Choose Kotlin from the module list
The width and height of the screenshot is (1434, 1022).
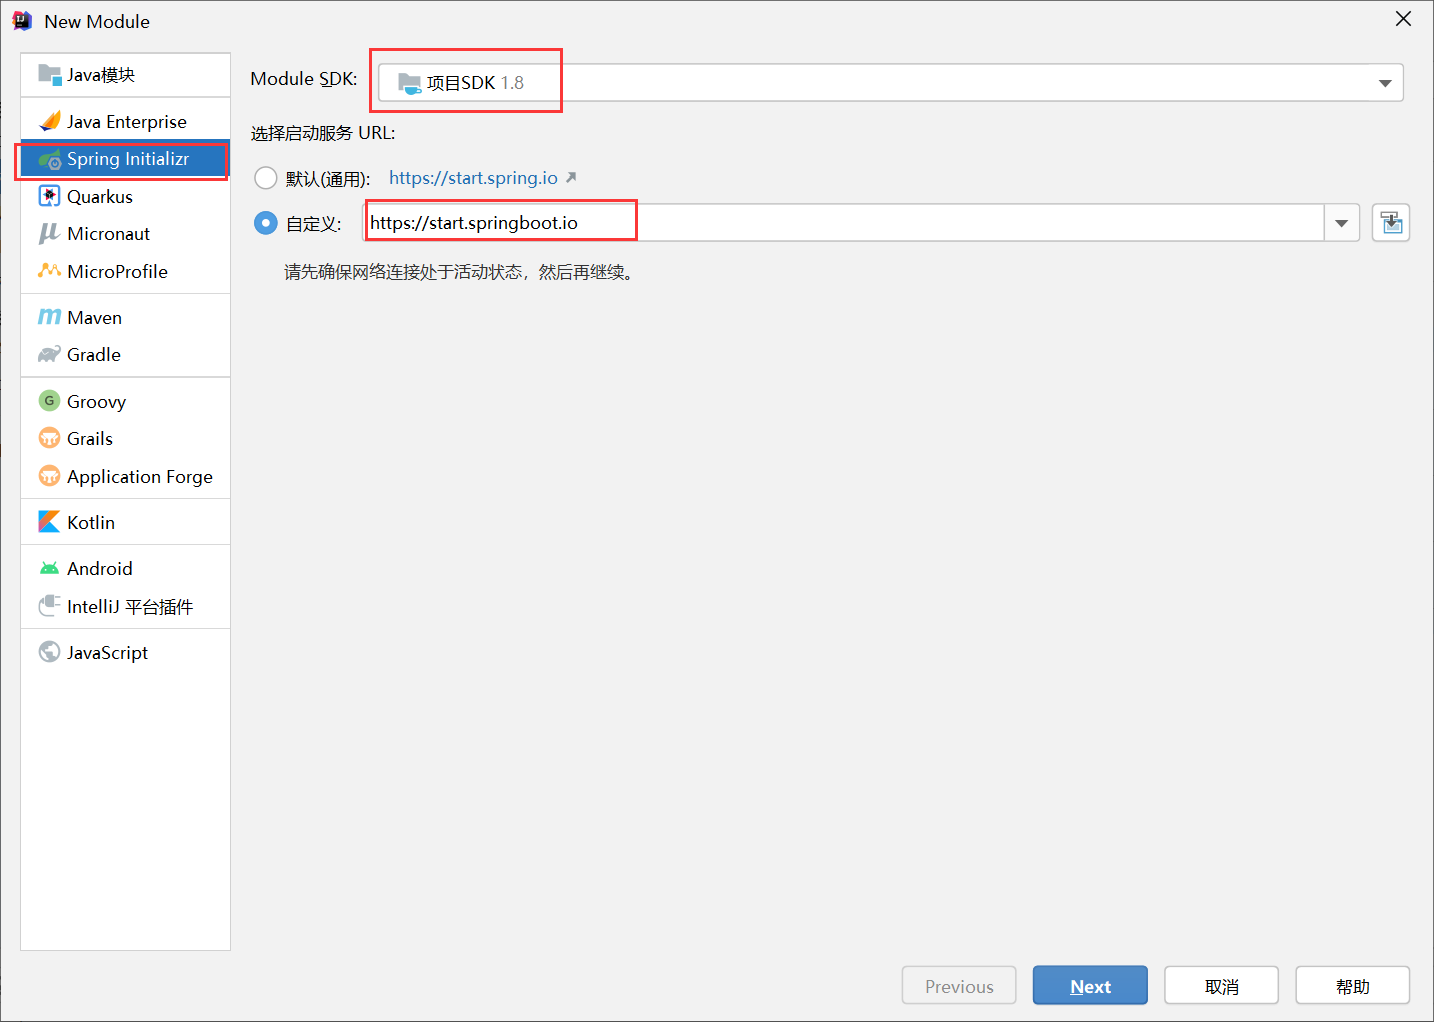[x=125, y=522]
